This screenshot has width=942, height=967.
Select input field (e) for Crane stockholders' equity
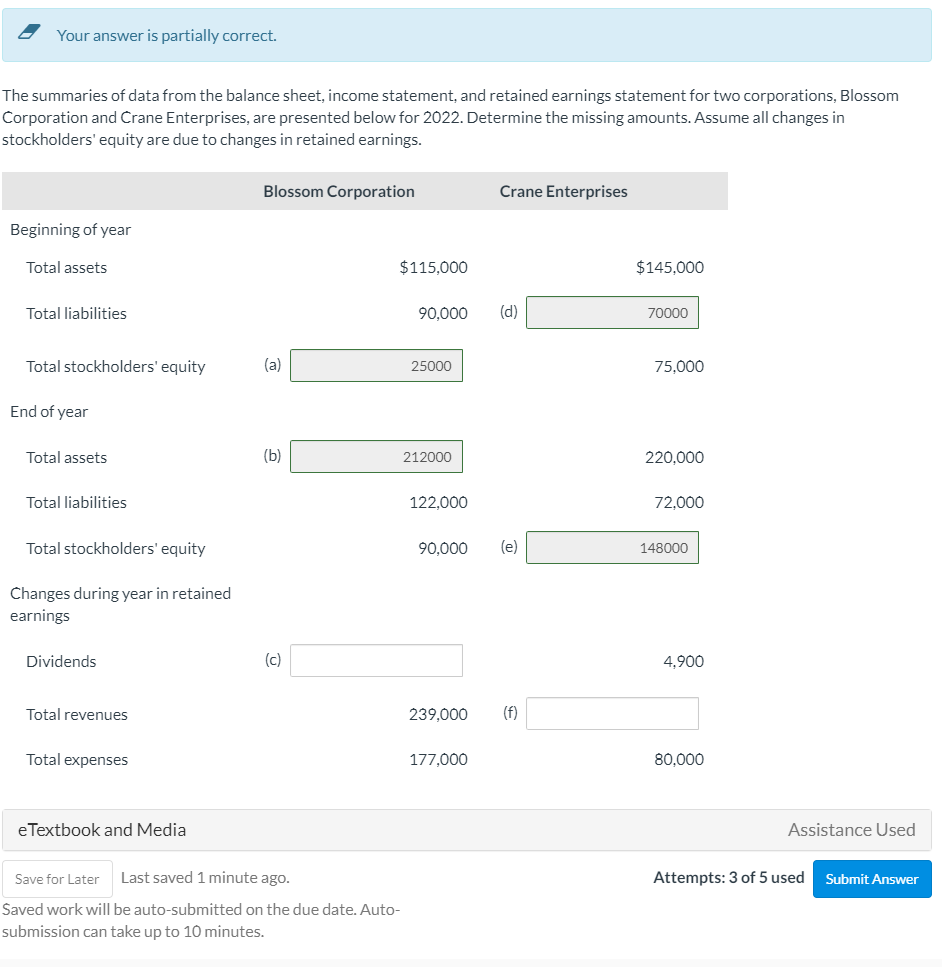click(x=612, y=547)
